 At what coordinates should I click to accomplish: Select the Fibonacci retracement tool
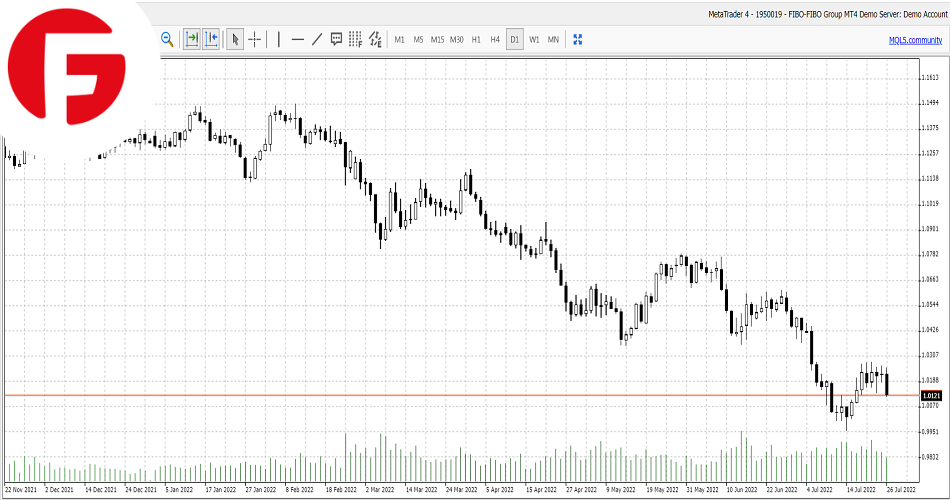coord(355,39)
